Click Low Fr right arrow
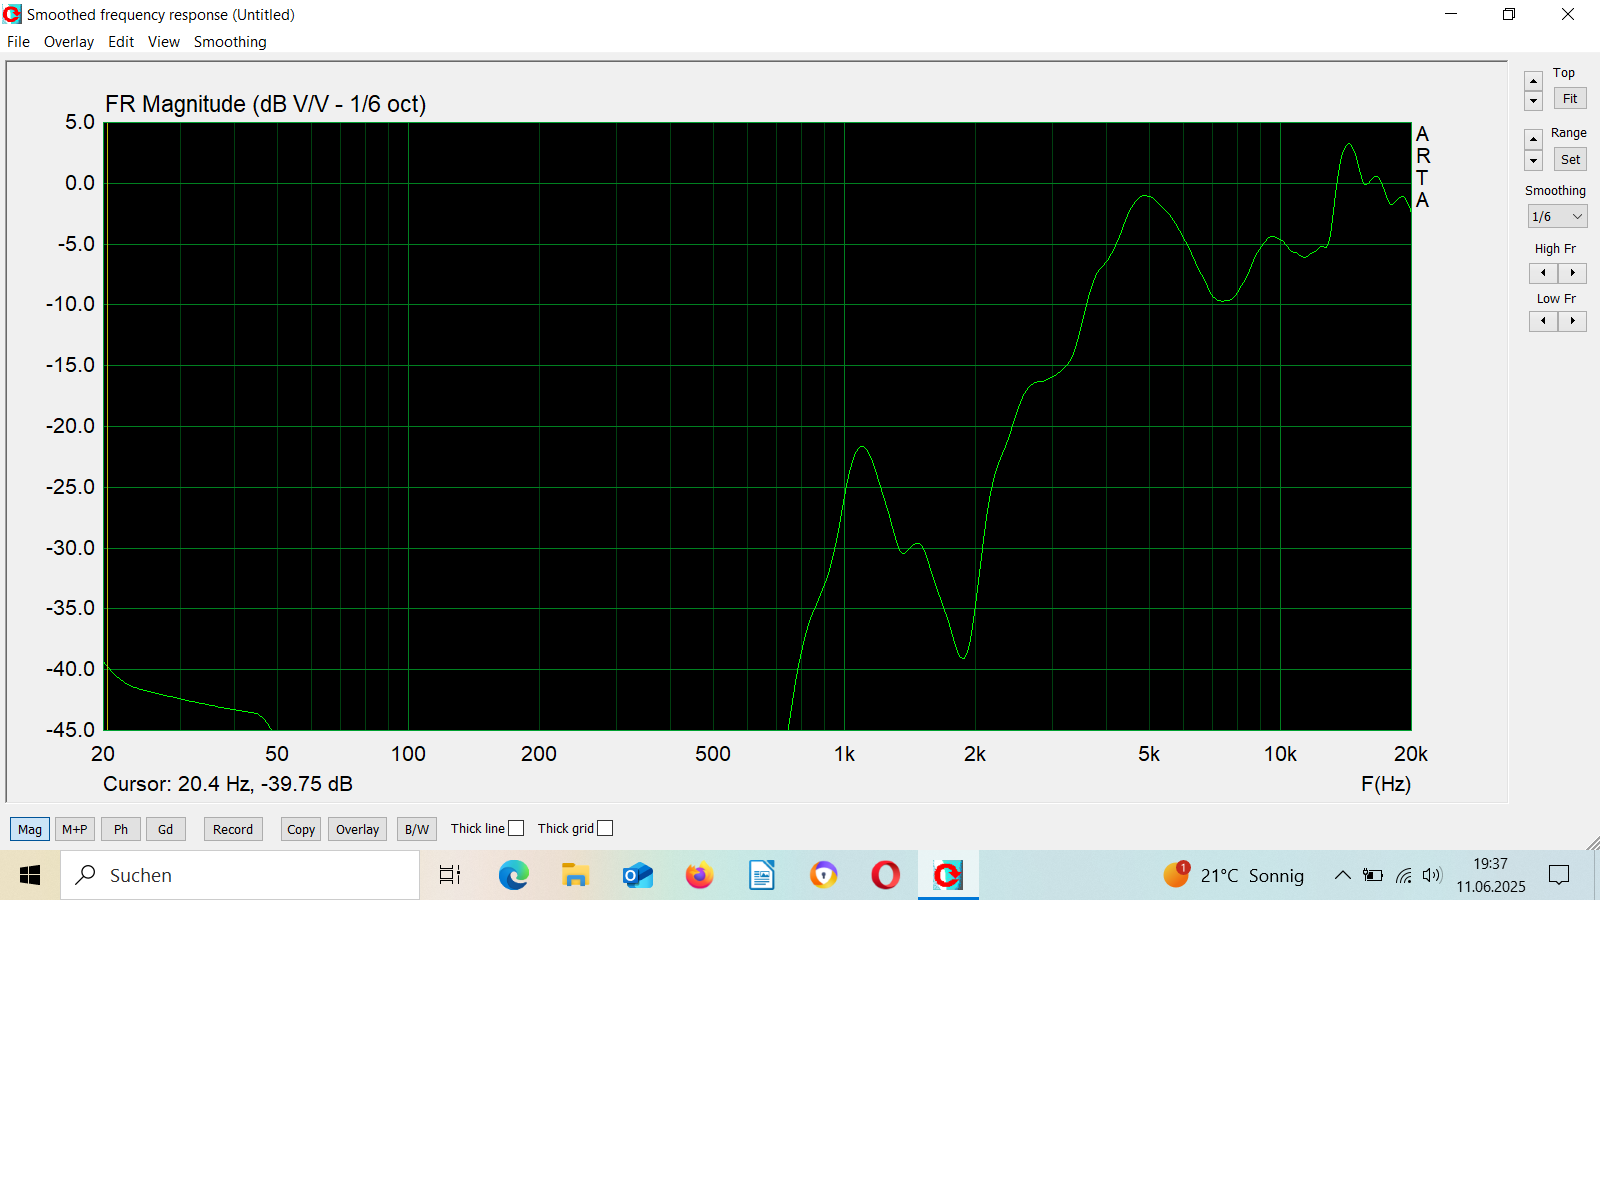Screen dimensions: 1600x1192 coord(1572,321)
